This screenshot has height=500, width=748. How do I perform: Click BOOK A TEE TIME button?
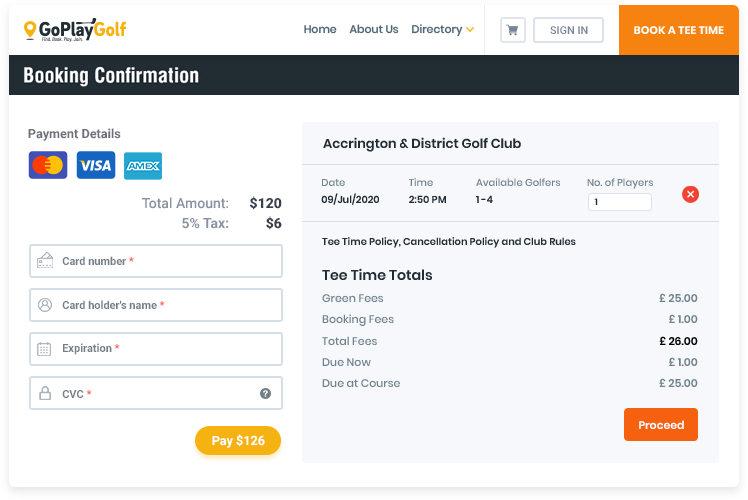(678, 30)
